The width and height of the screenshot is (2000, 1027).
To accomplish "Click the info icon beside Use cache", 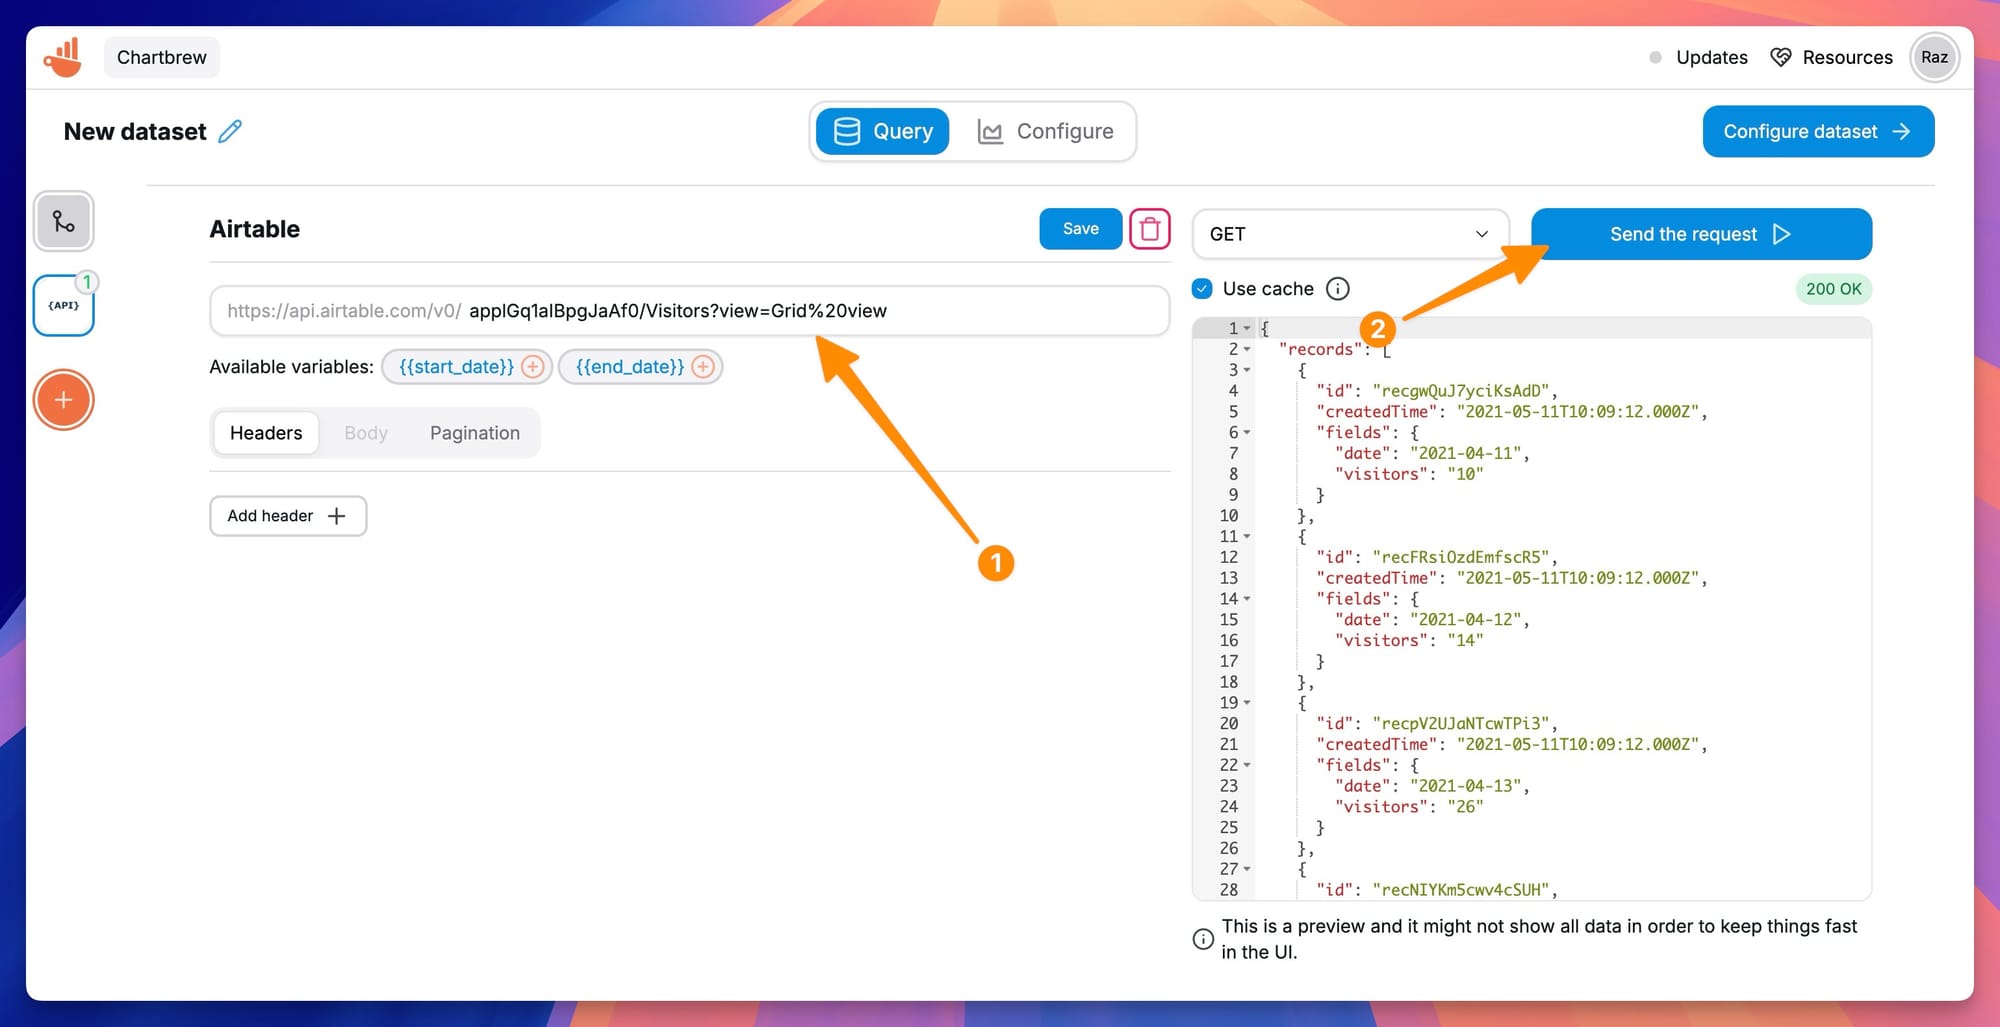I will point(1338,288).
